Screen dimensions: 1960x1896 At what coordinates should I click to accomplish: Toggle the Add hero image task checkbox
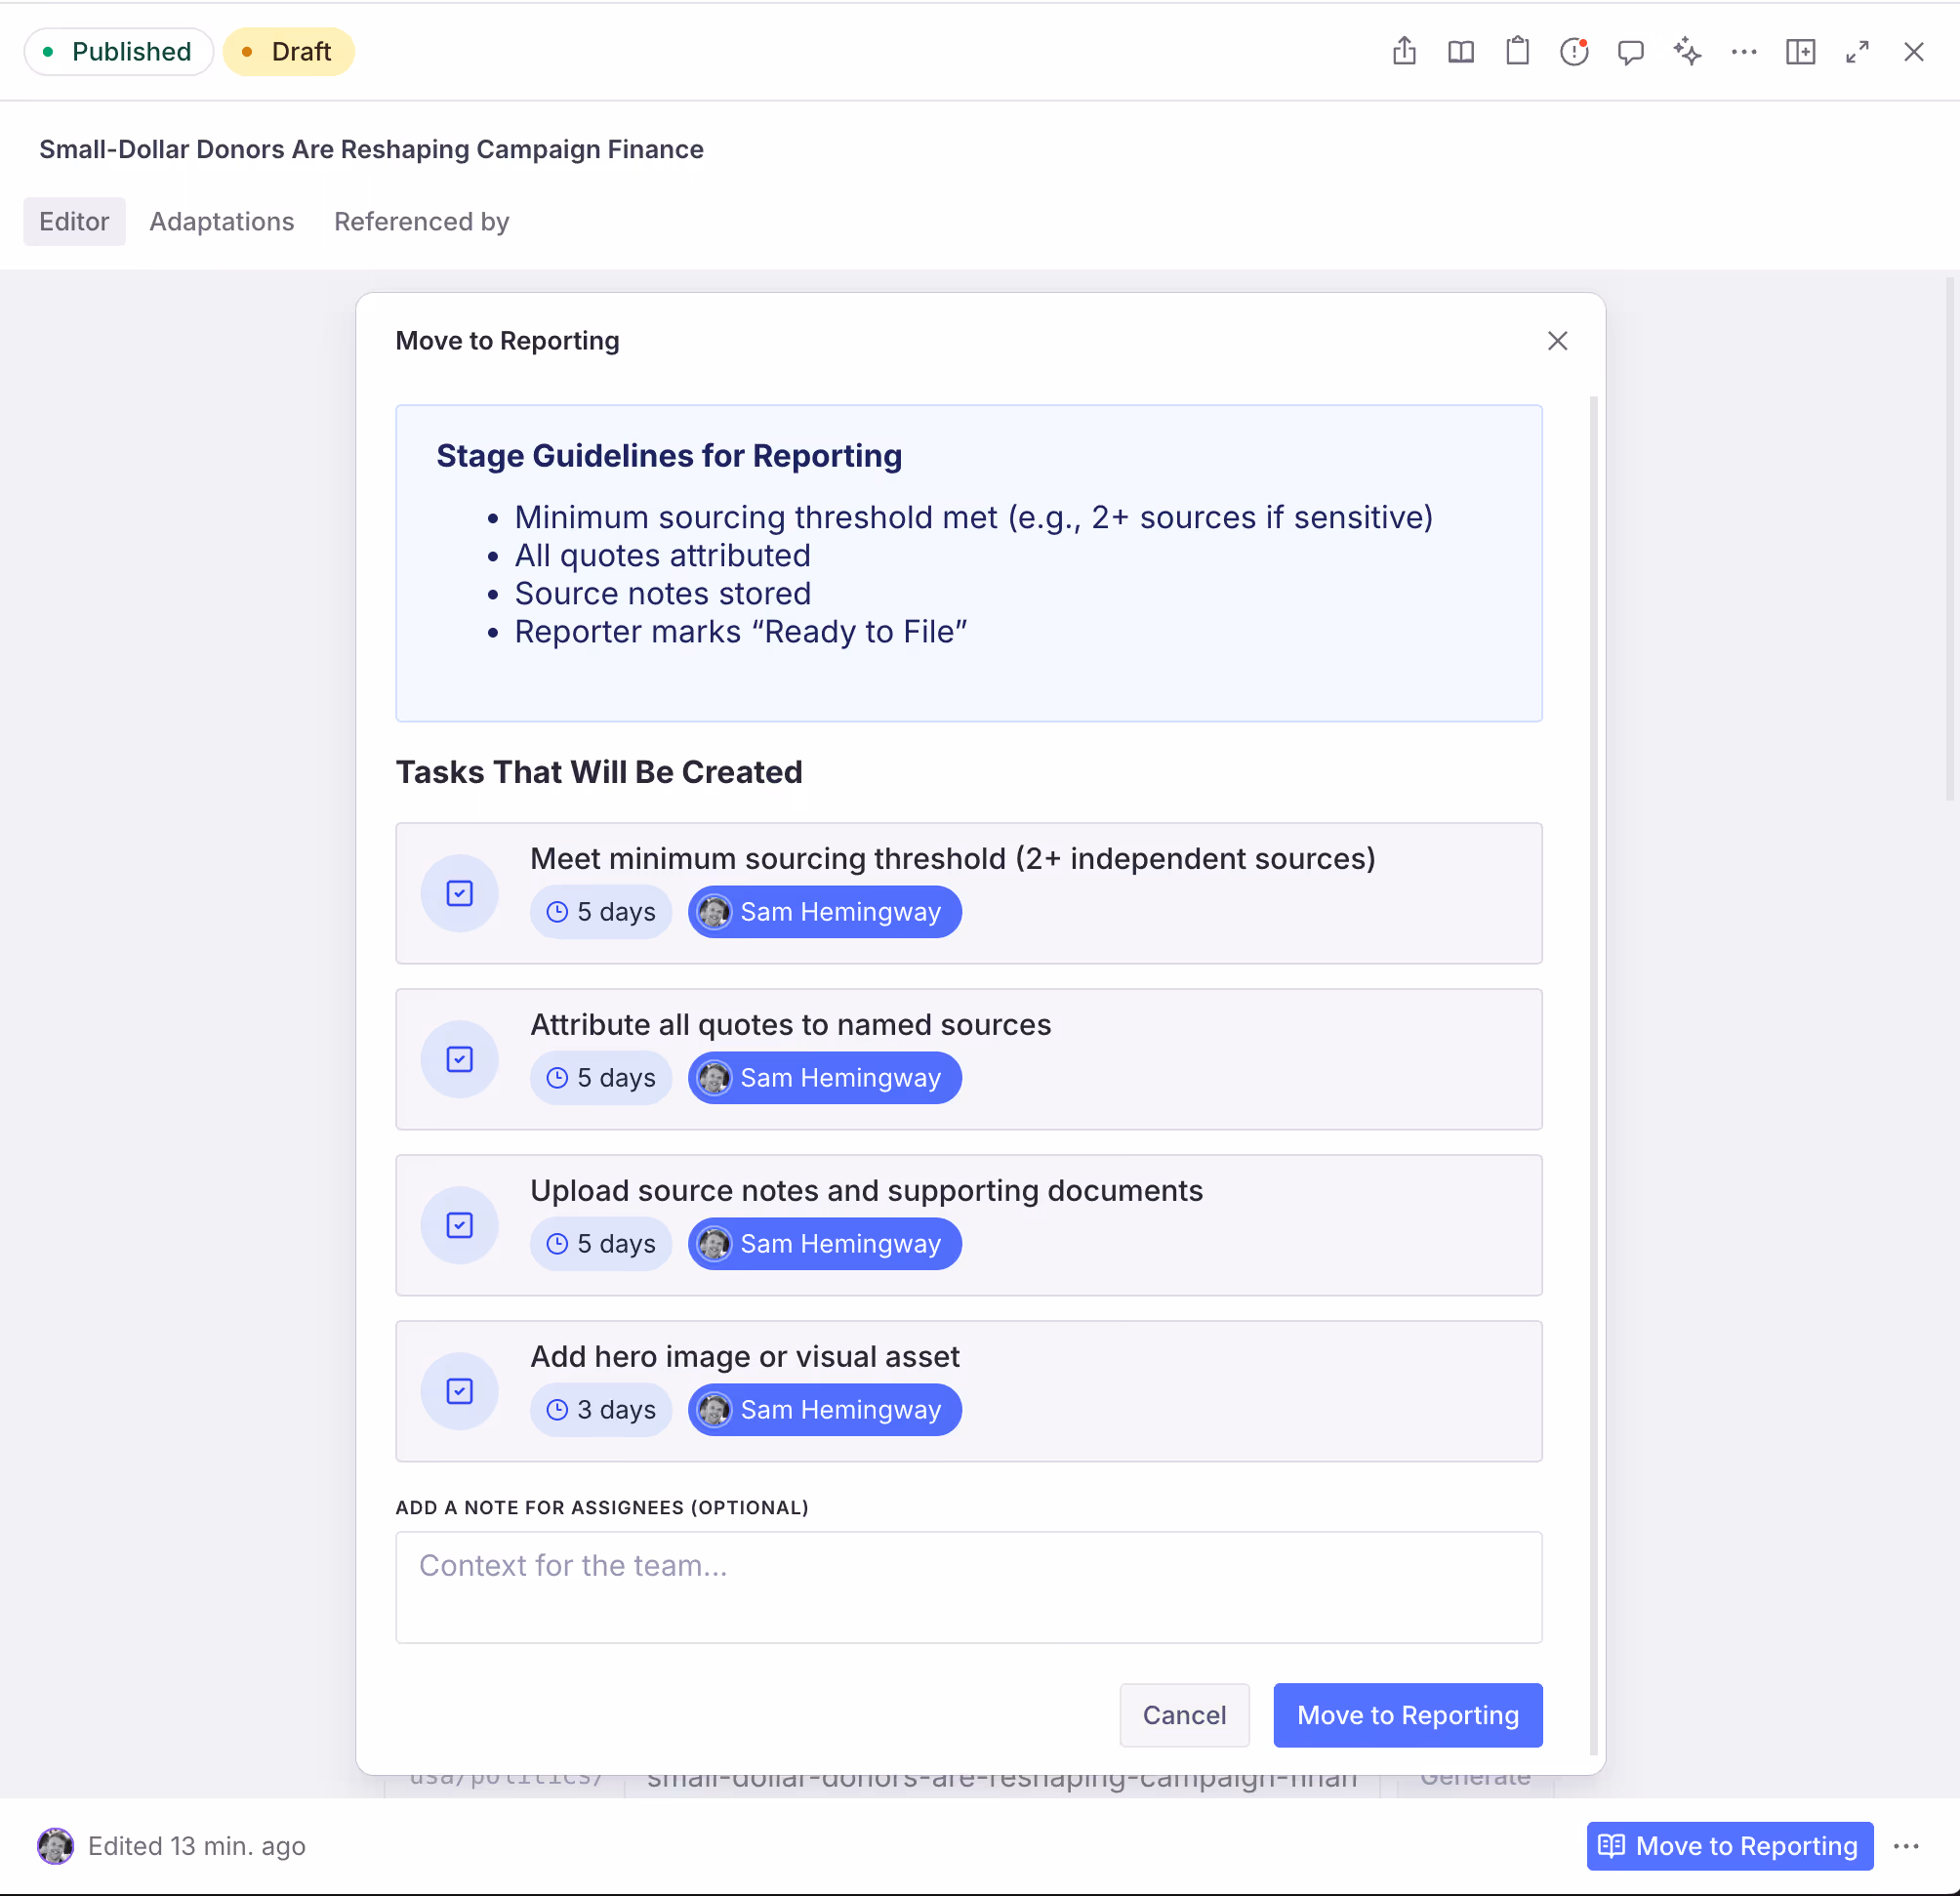click(459, 1391)
